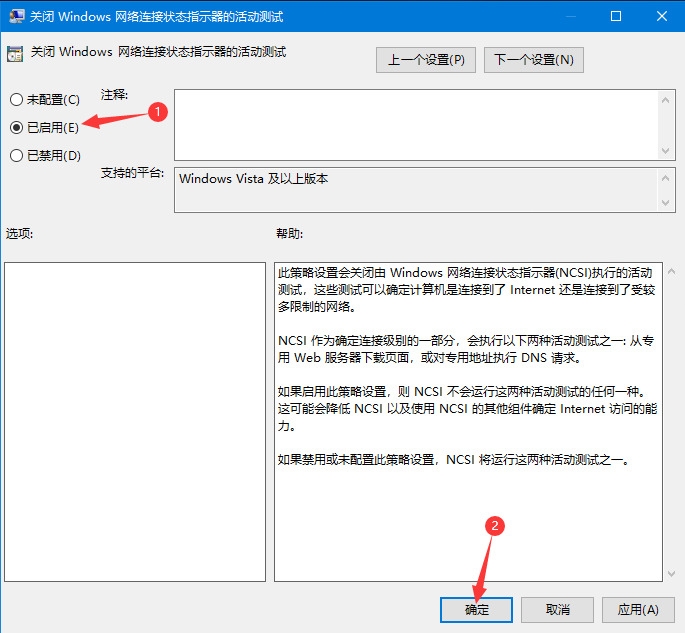
Task: Select the 未配置(C) radio option
Action: pos(16,100)
